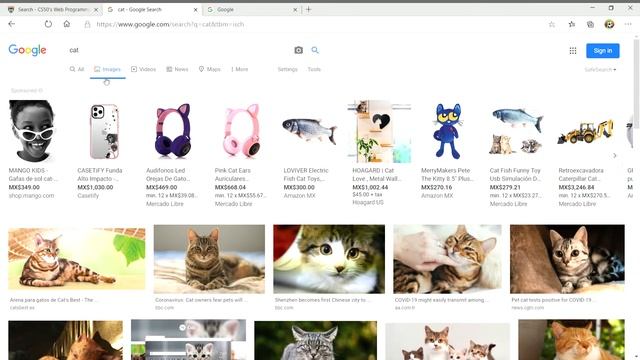This screenshot has width=640, height=360.
Task: Open the Audifonos Led Orejas De Gato link
Action: click(168, 174)
